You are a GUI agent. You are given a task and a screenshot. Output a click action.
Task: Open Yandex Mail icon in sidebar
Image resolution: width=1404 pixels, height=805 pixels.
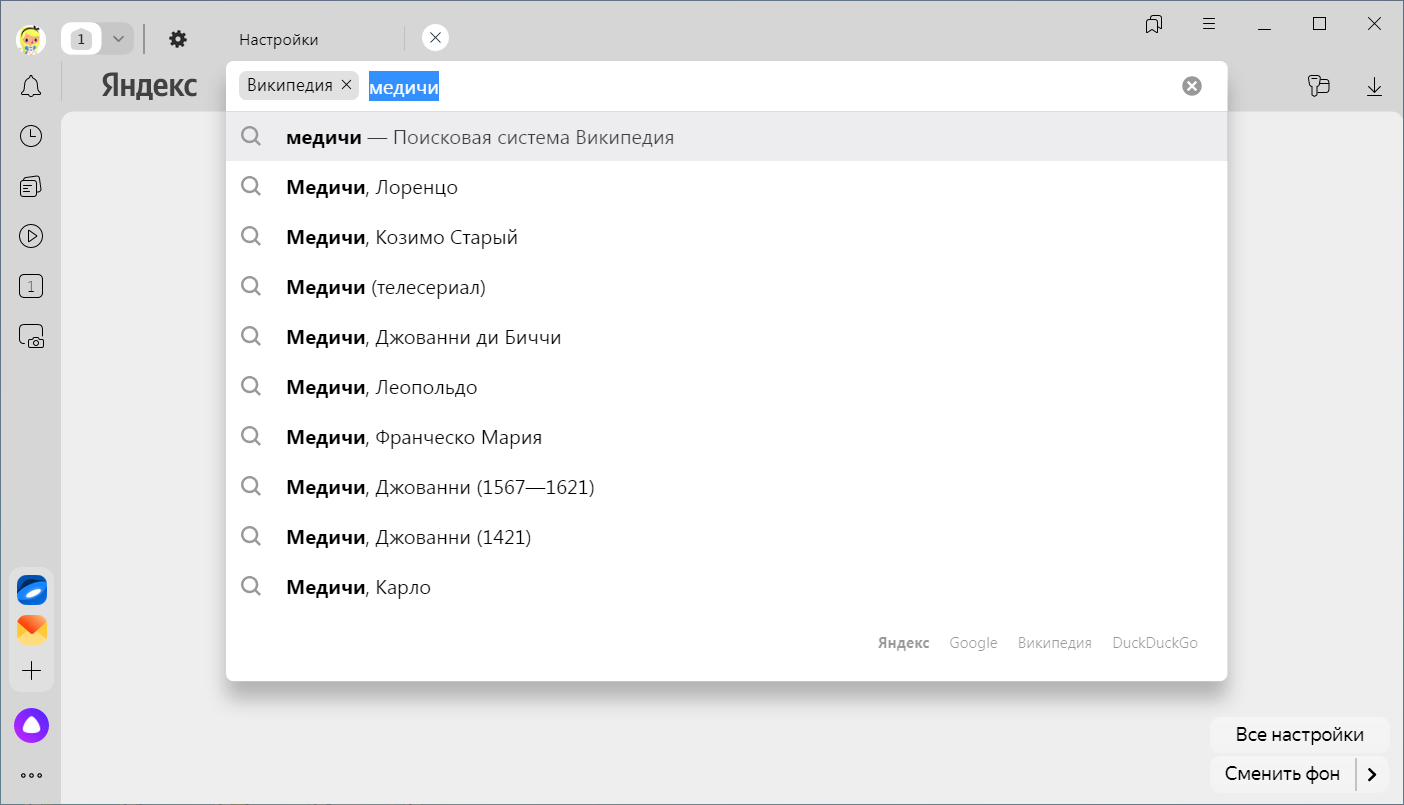32,630
